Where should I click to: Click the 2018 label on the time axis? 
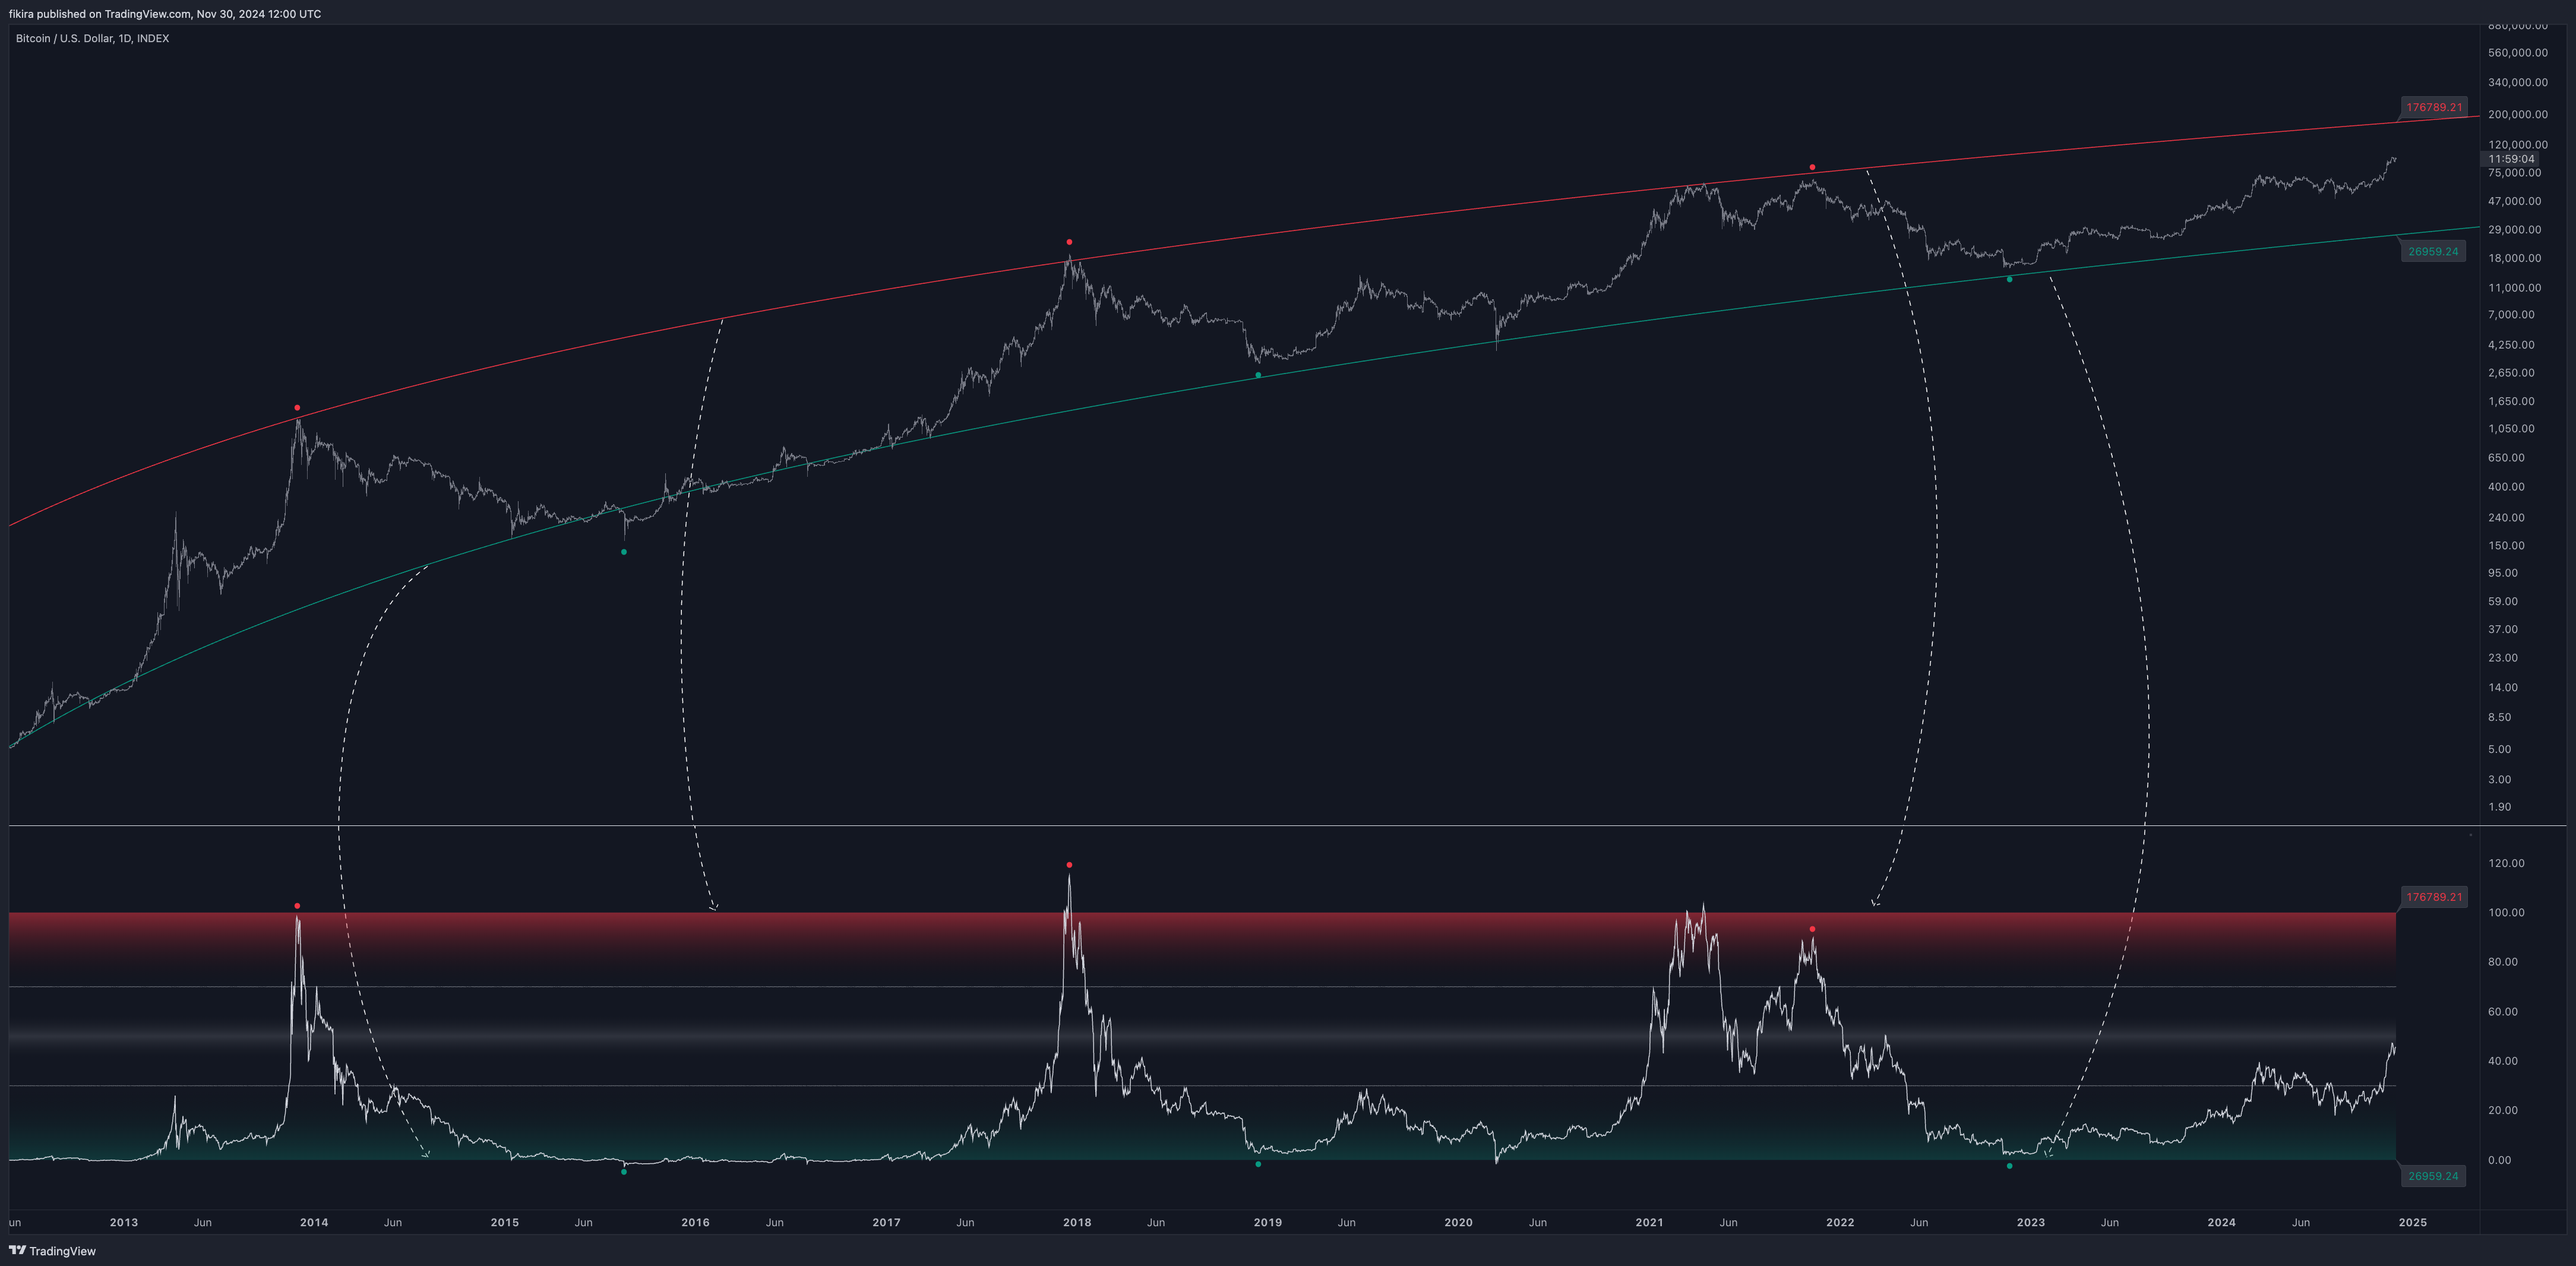click(x=1077, y=1223)
